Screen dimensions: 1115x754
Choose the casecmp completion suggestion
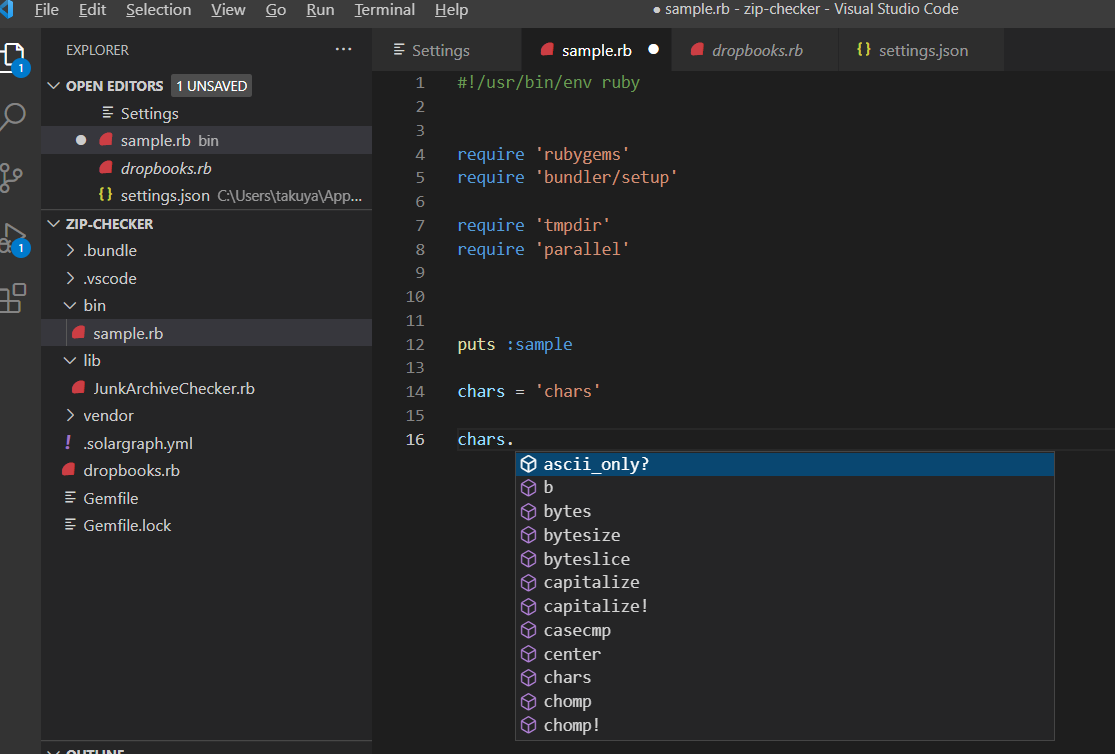(x=784, y=630)
